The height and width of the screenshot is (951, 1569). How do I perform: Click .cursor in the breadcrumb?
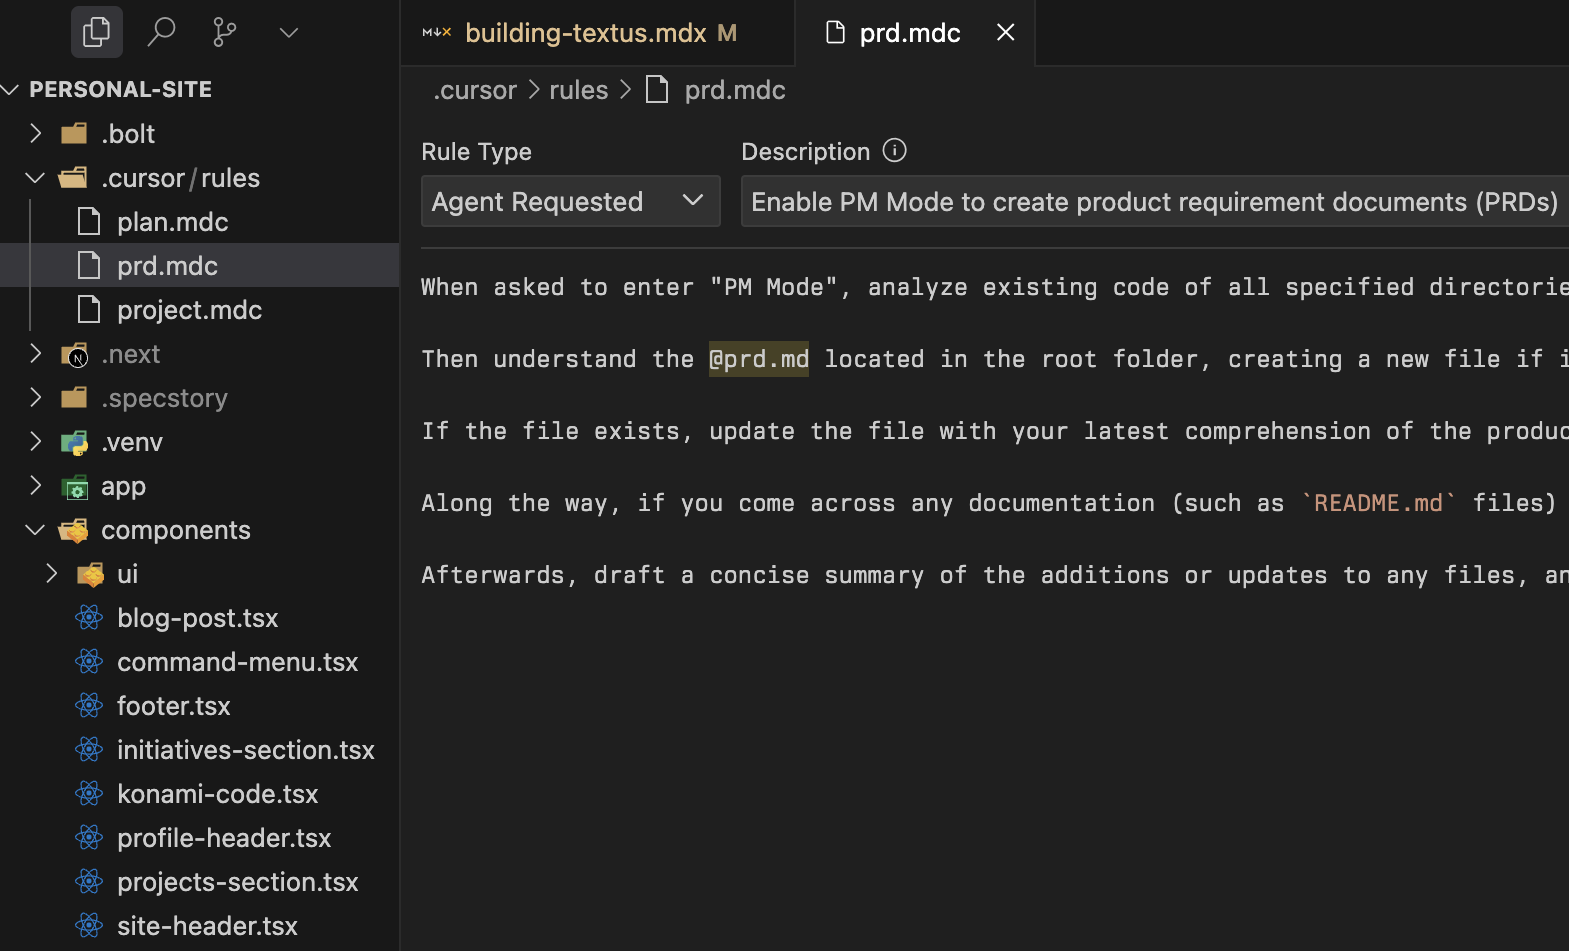[x=475, y=90]
